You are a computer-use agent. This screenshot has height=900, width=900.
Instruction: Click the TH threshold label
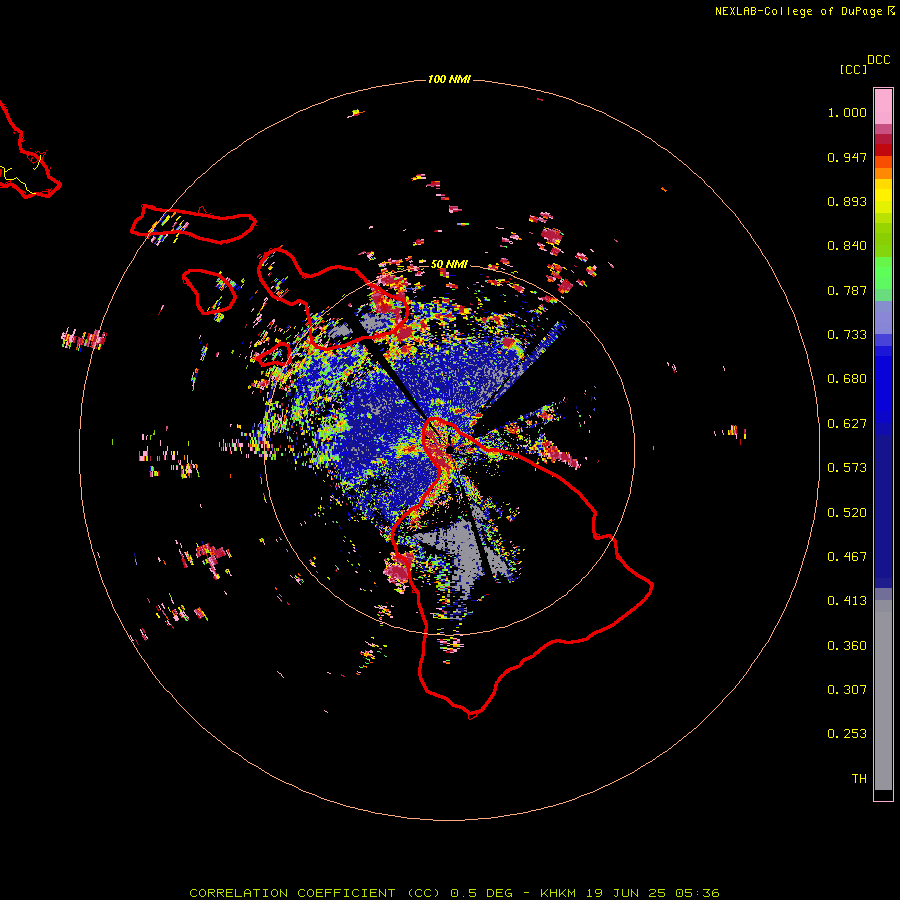coord(859,779)
